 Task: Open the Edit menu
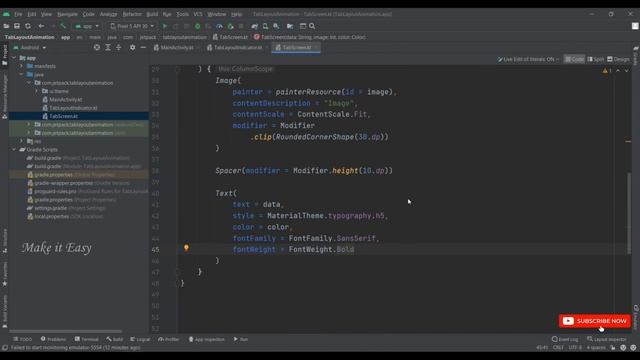pyautogui.click(x=32, y=14)
